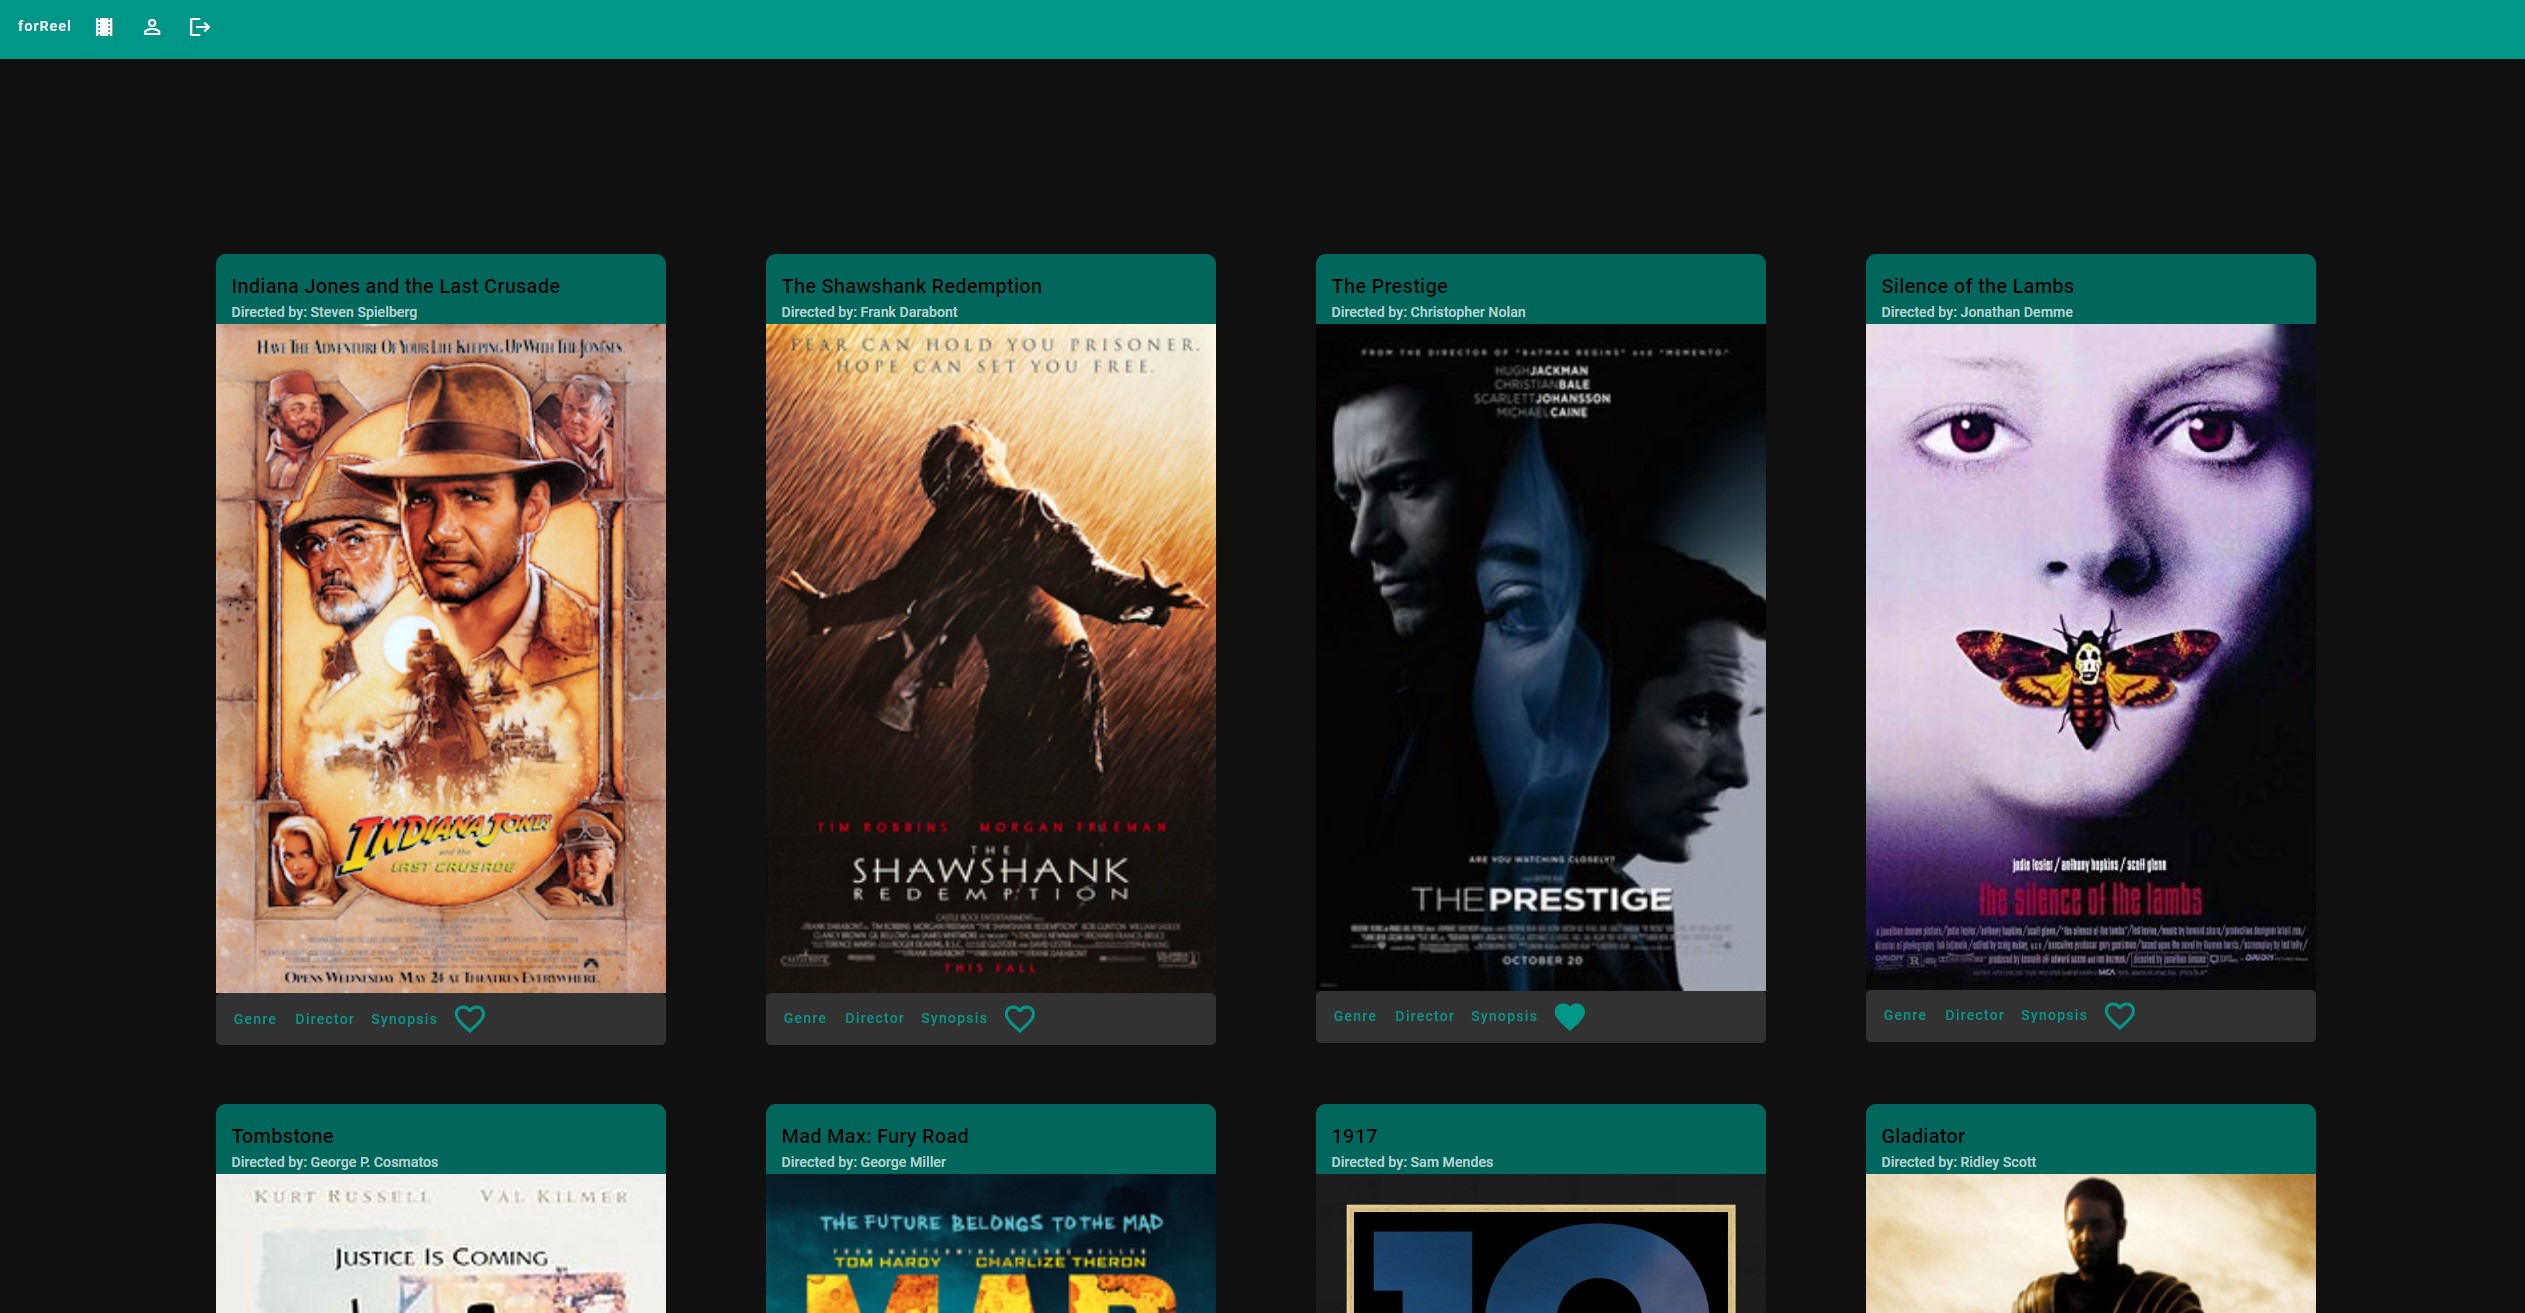
Task: Open Genre for Shawshank Redemption card
Action: click(805, 1018)
